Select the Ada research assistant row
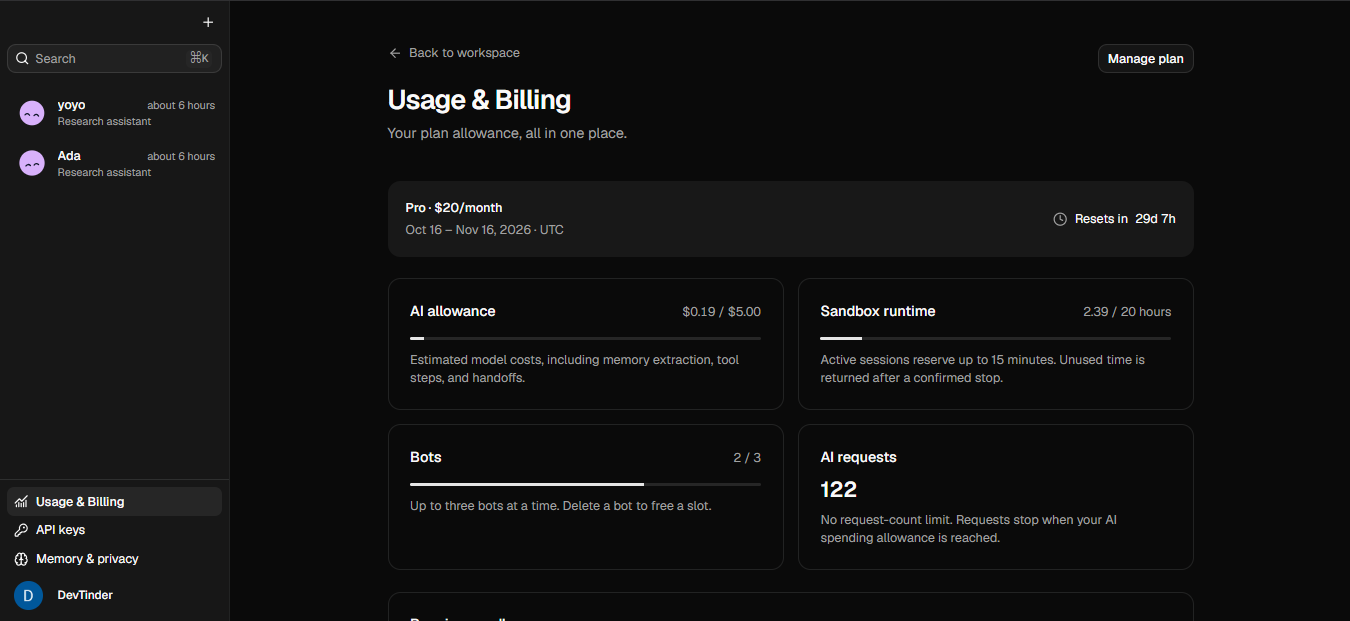Image resolution: width=1350 pixels, height=621 pixels. [114, 163]
